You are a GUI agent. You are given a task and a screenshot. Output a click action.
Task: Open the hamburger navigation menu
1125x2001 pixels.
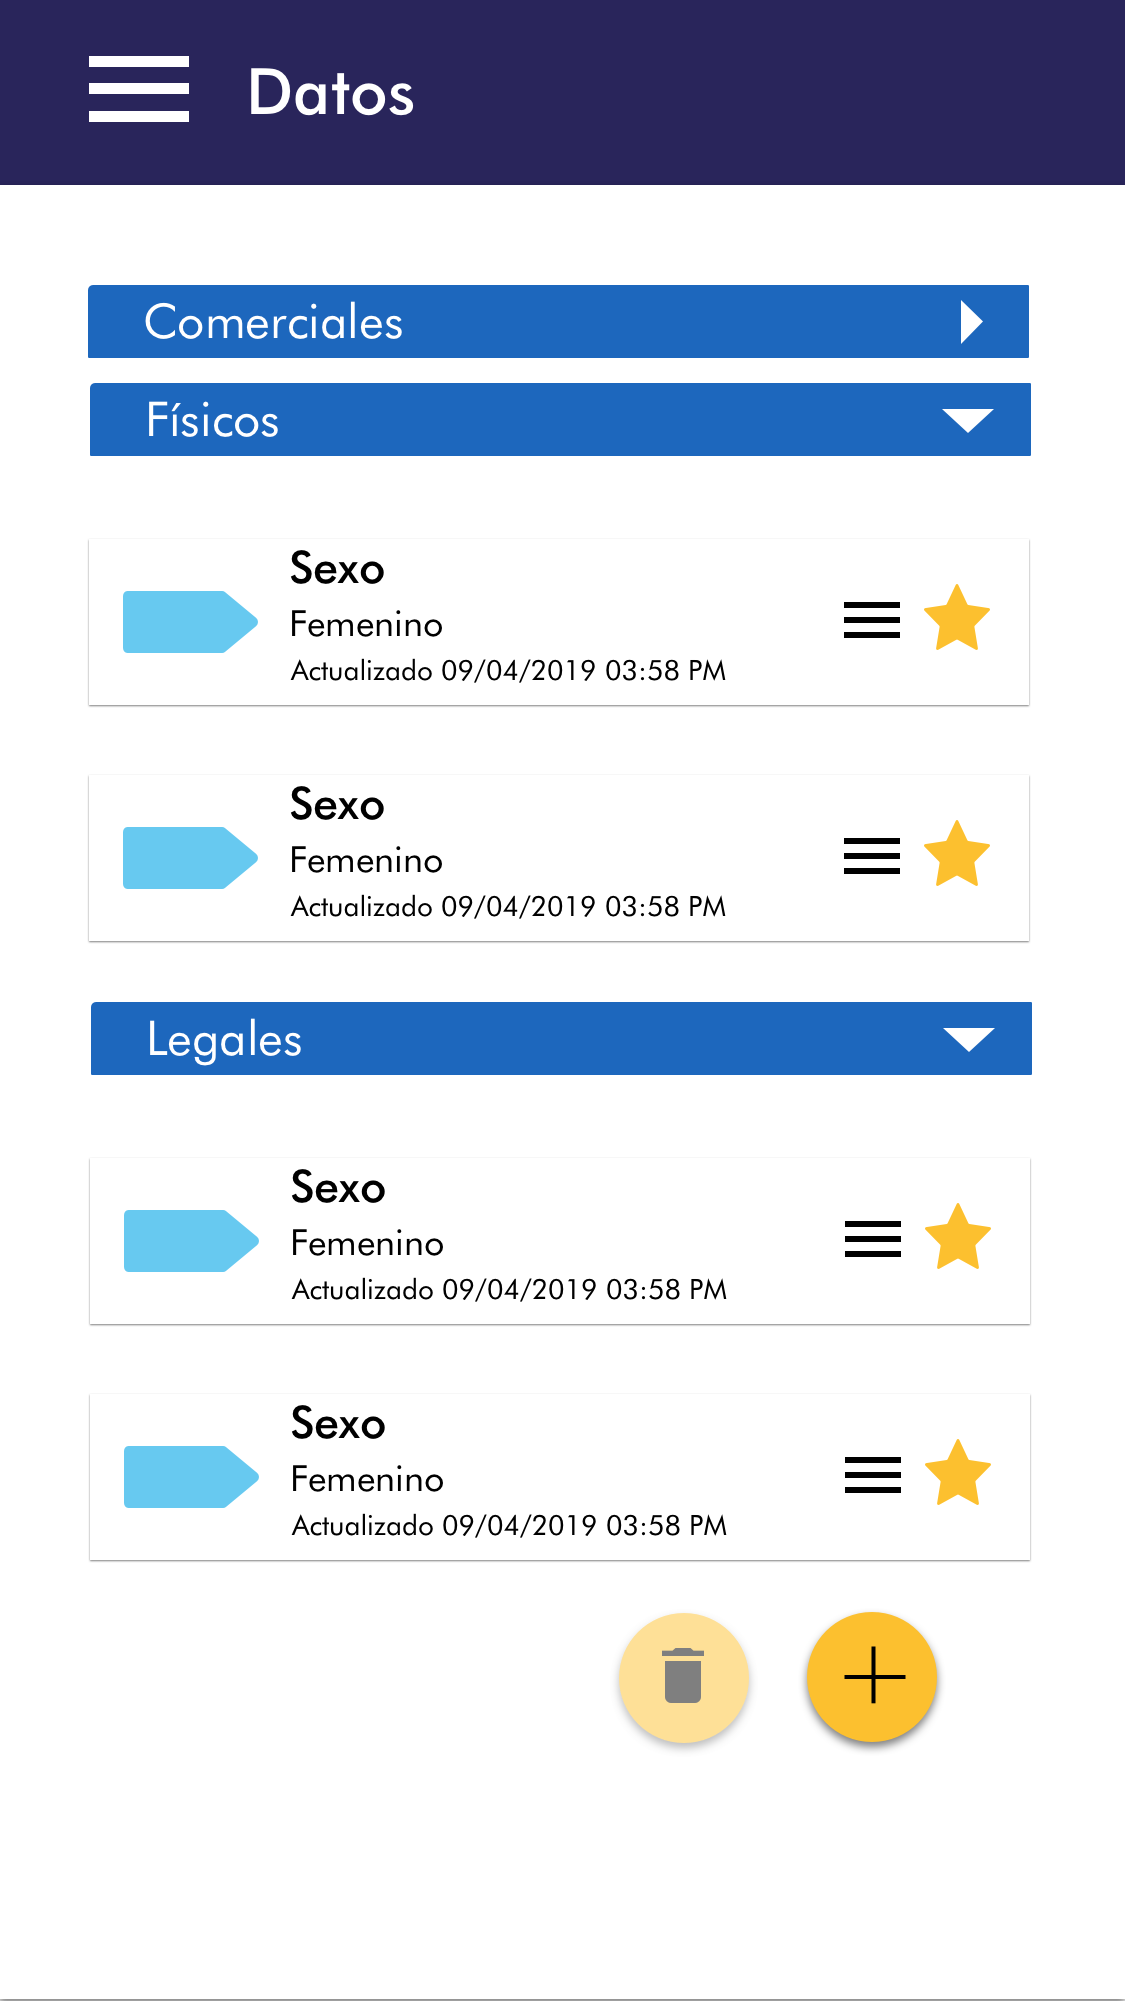tap(139, 90)
